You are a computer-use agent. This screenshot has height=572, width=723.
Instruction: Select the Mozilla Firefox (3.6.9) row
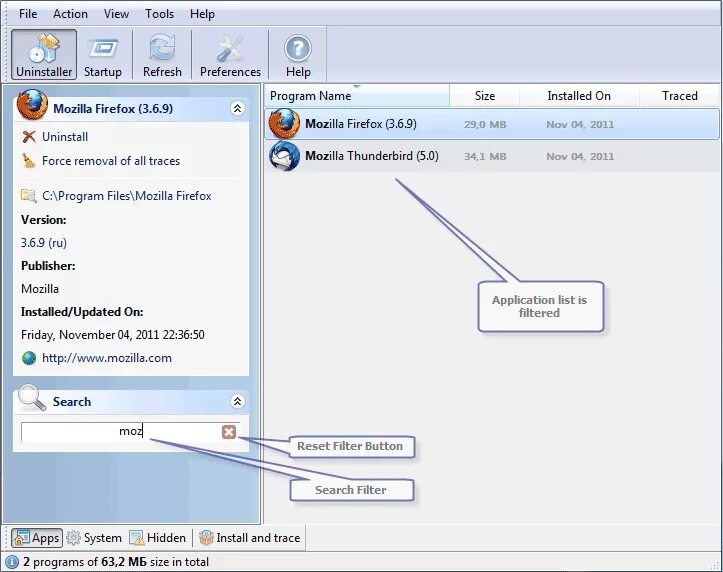[492, 124]
